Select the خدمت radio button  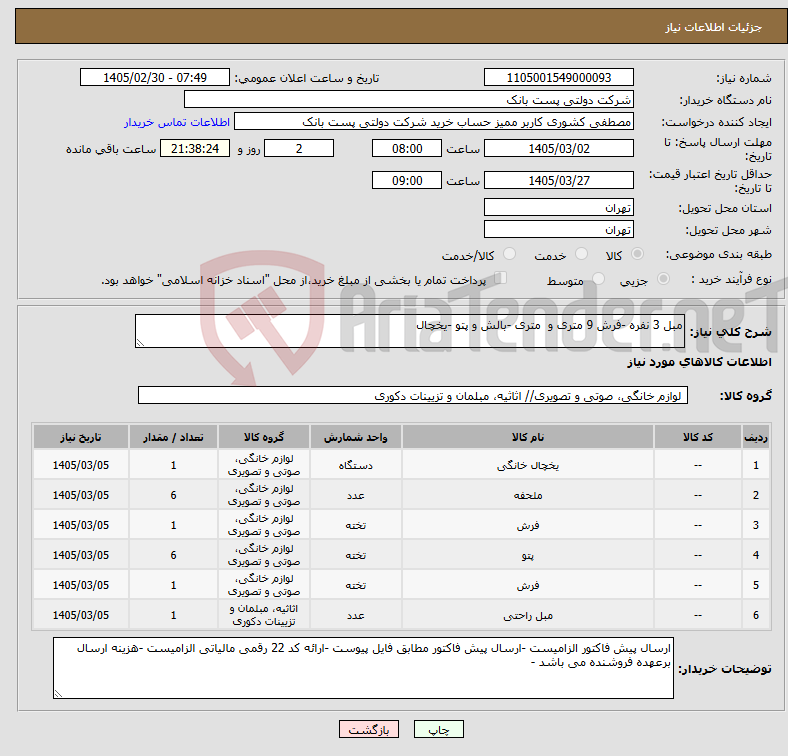[581, 254]
